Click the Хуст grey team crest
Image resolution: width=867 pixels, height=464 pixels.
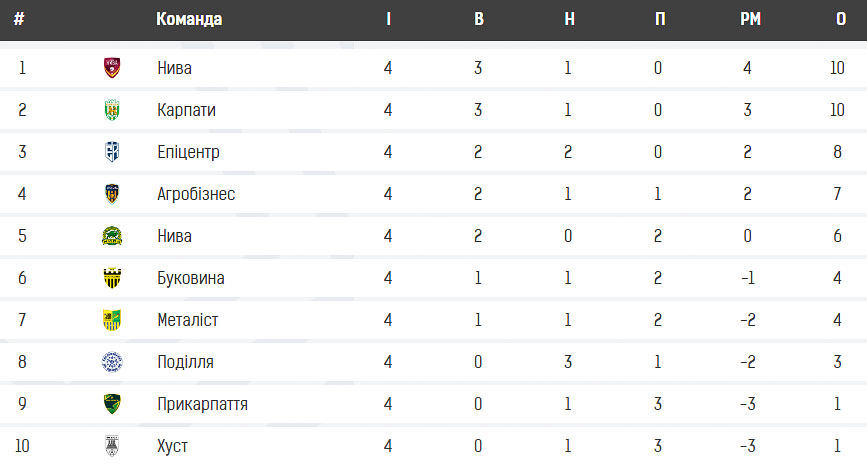pos(112,446)
